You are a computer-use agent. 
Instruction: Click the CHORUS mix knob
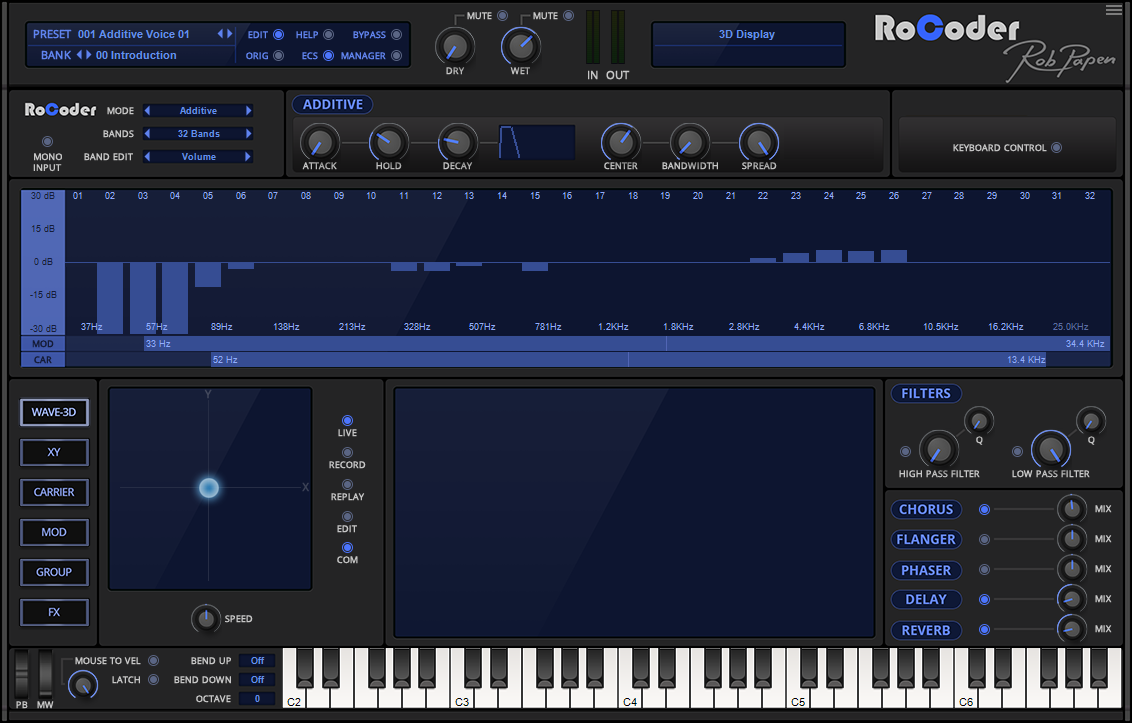coord(1071,509)
